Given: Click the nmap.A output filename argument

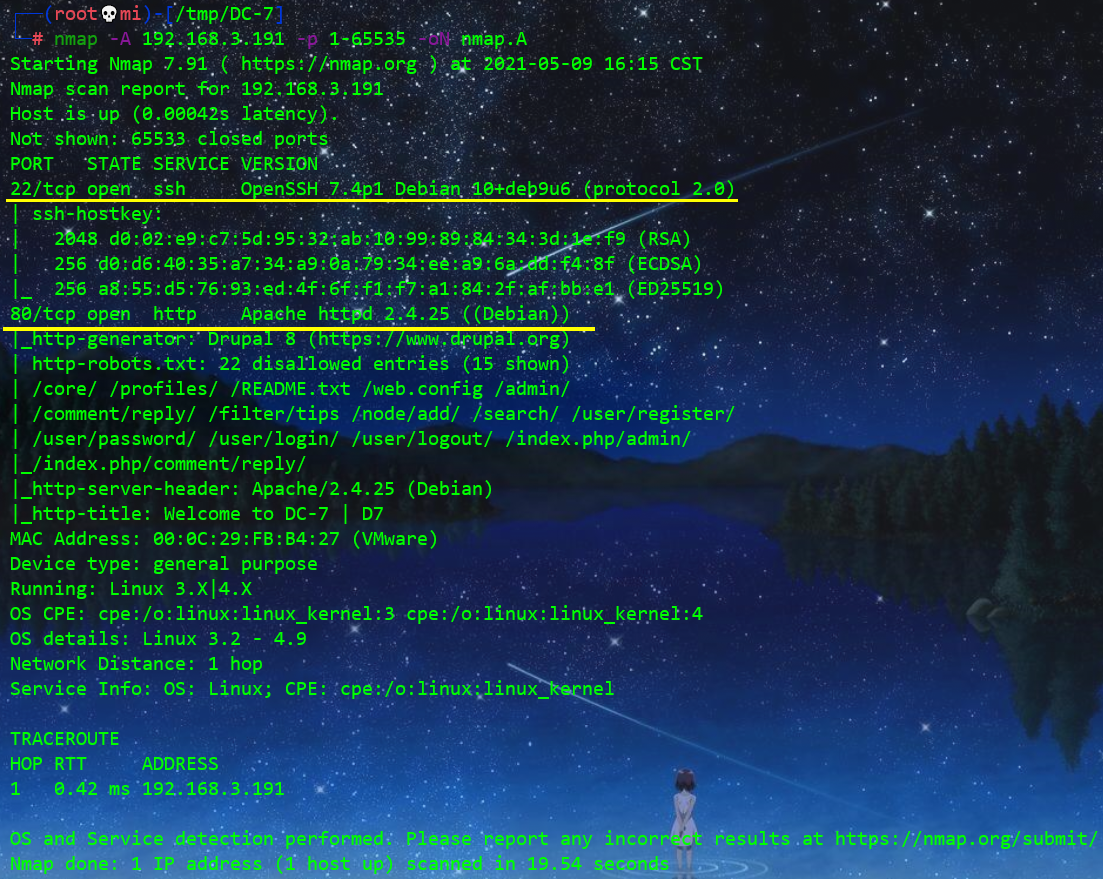Looking at the screenshot, I should pyautogui.click(x=494, y=39).
